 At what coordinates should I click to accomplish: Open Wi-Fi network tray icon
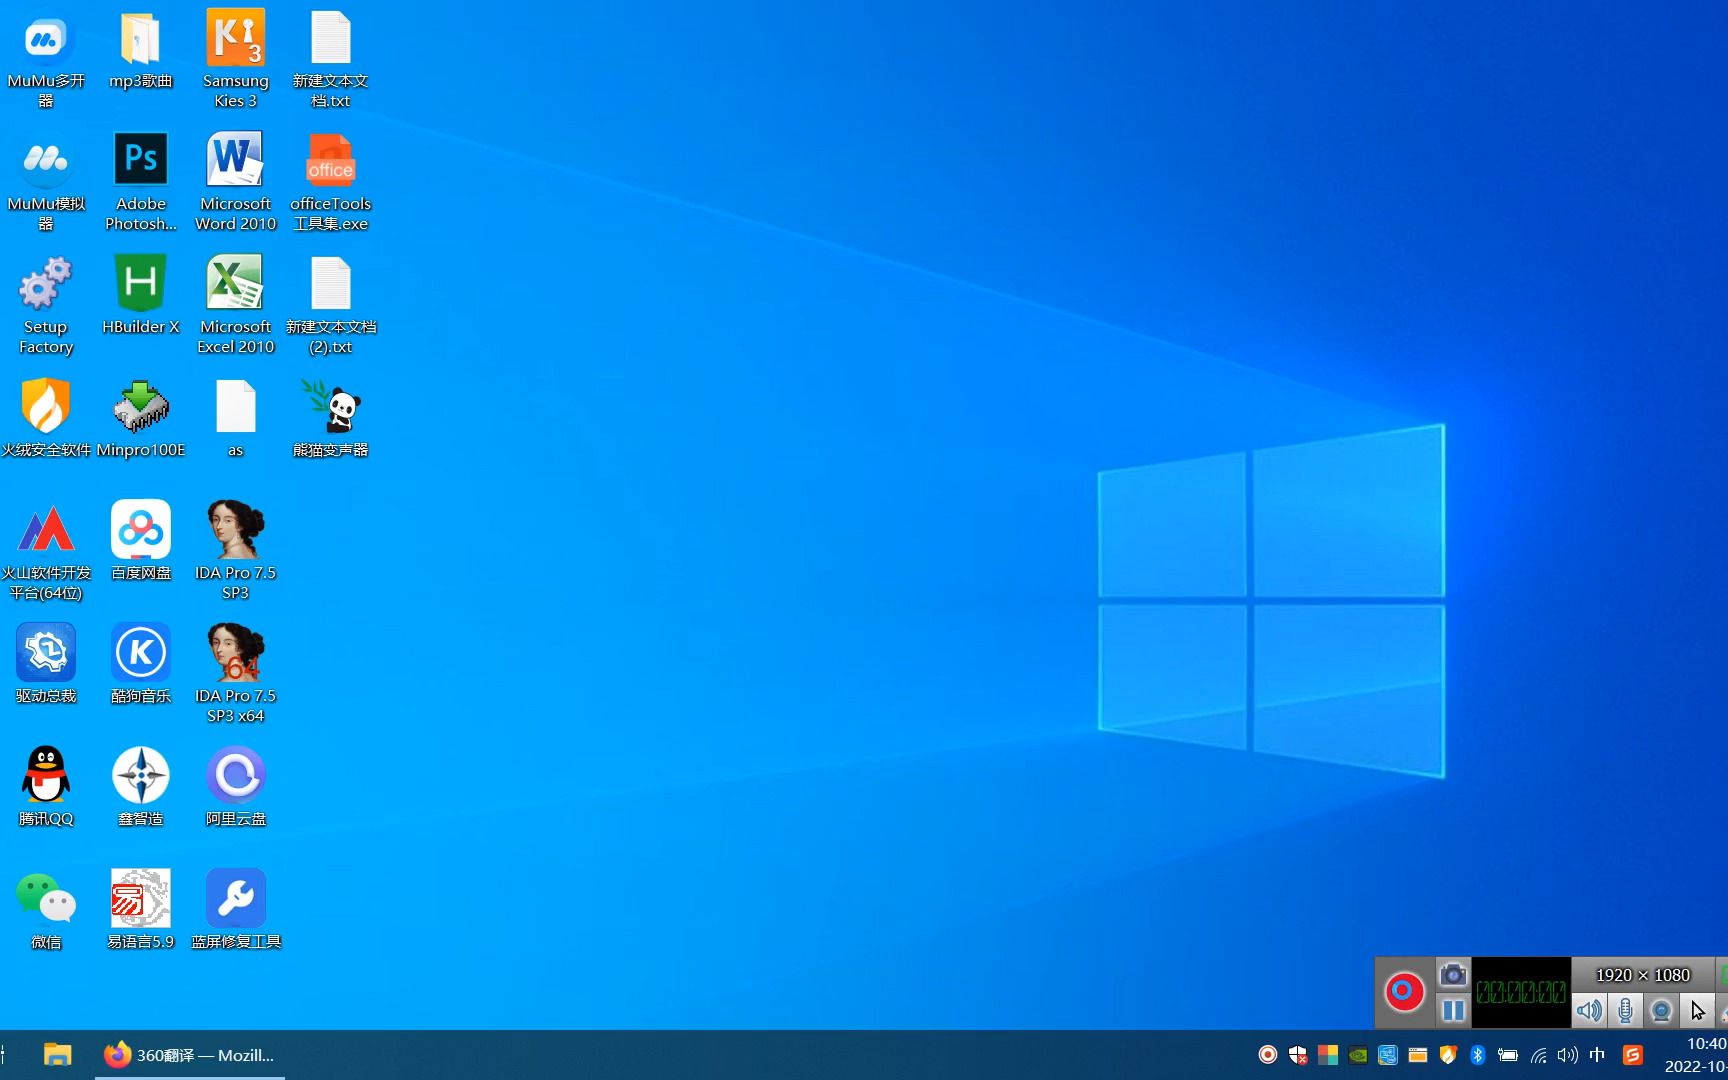[1538, 1054]
